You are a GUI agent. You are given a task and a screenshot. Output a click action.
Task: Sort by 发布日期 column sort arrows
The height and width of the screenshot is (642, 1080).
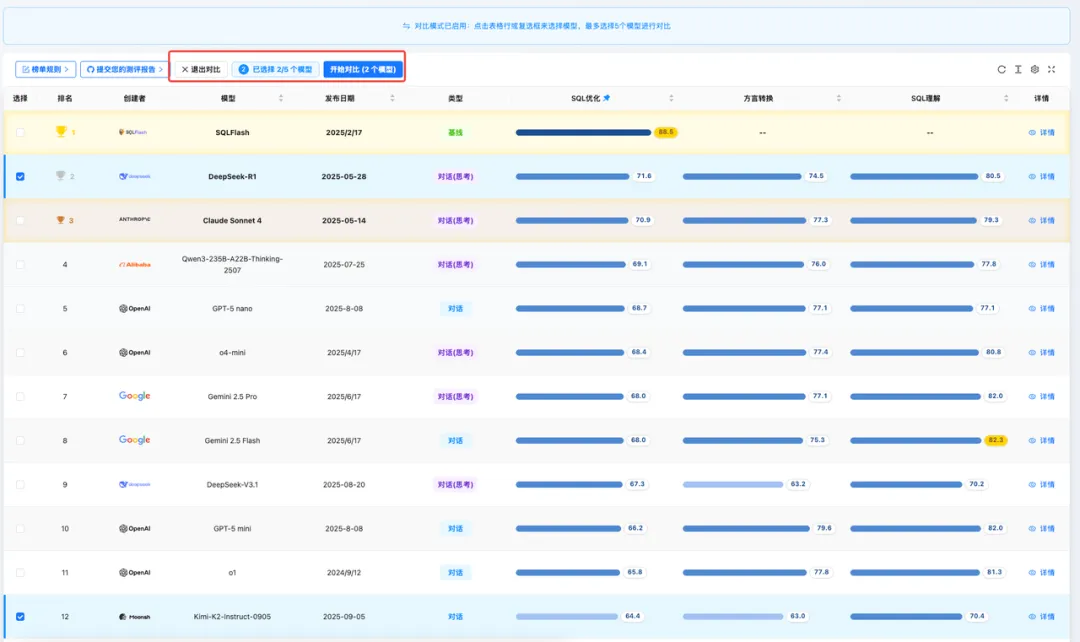click(392, 98)
